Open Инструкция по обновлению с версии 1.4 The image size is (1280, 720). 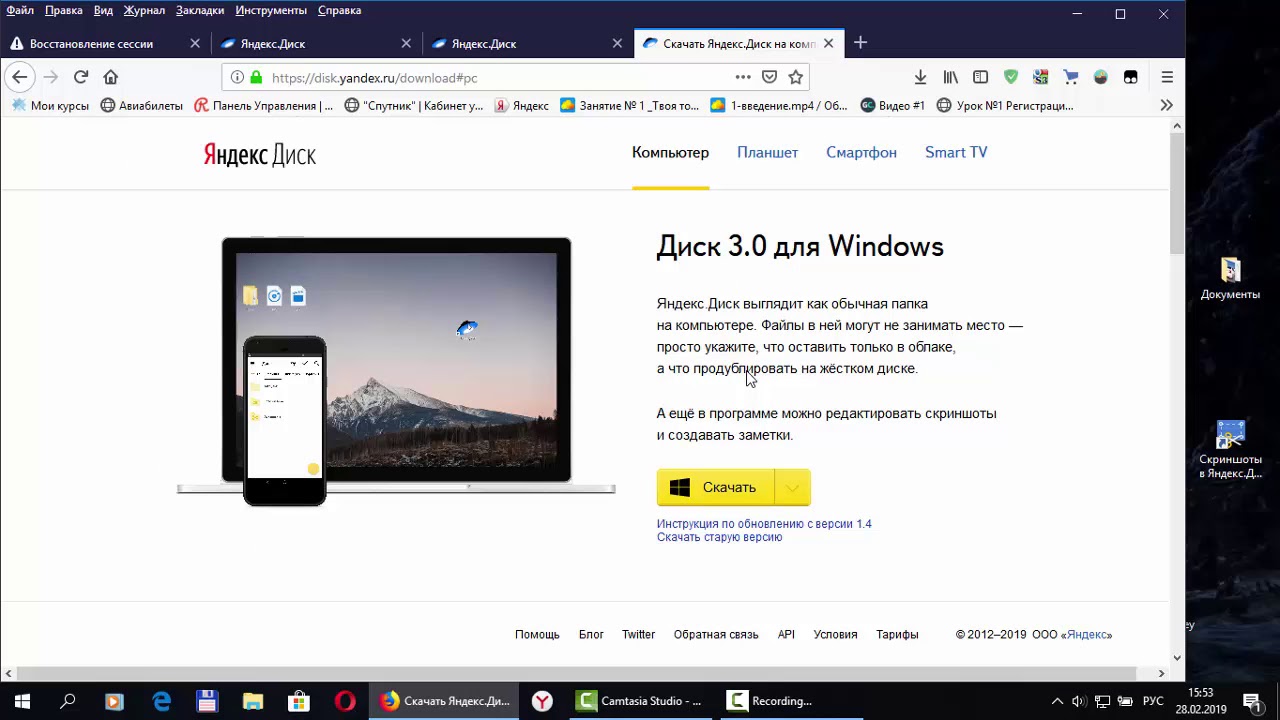[x=764, y=523]
